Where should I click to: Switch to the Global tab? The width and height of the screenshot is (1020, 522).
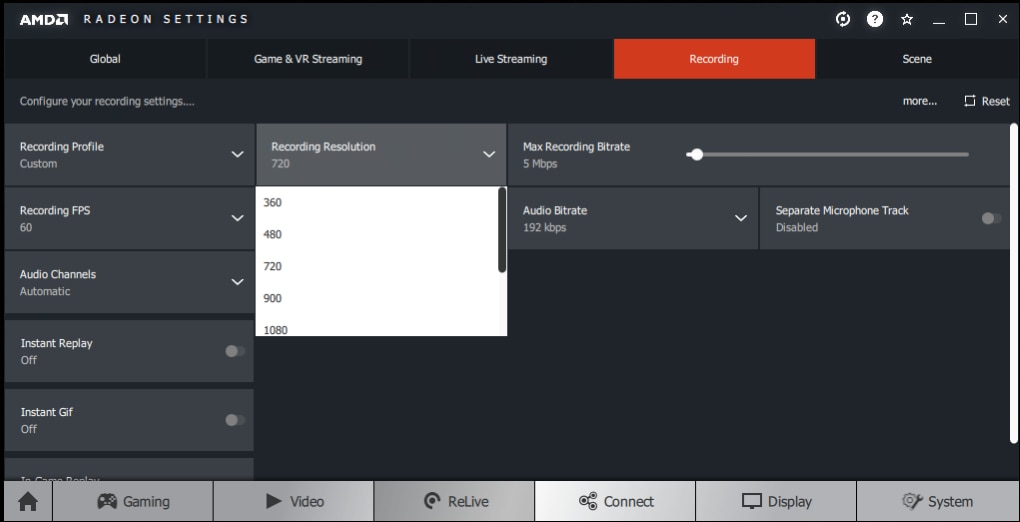(x=105, y=59)
